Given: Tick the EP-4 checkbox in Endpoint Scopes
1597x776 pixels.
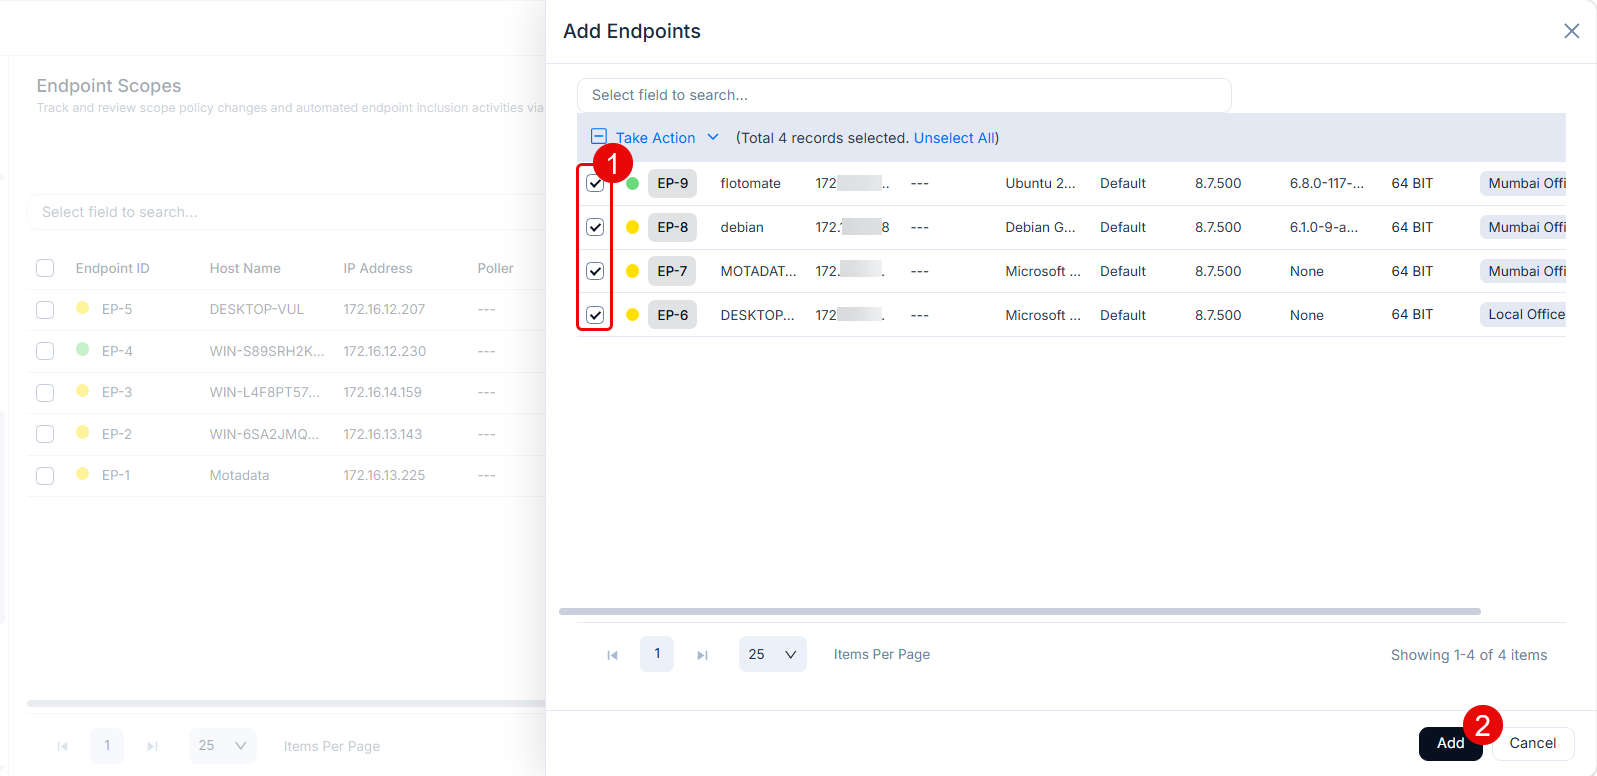Looking at the screenshot, I should tap(45, 351).
